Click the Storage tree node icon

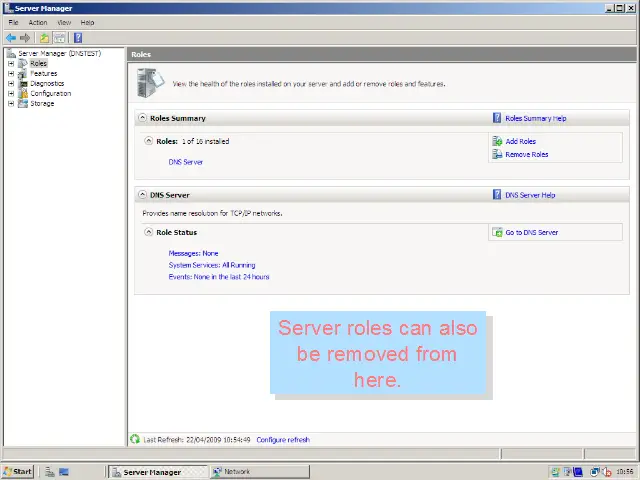click(x=23, y=103)
